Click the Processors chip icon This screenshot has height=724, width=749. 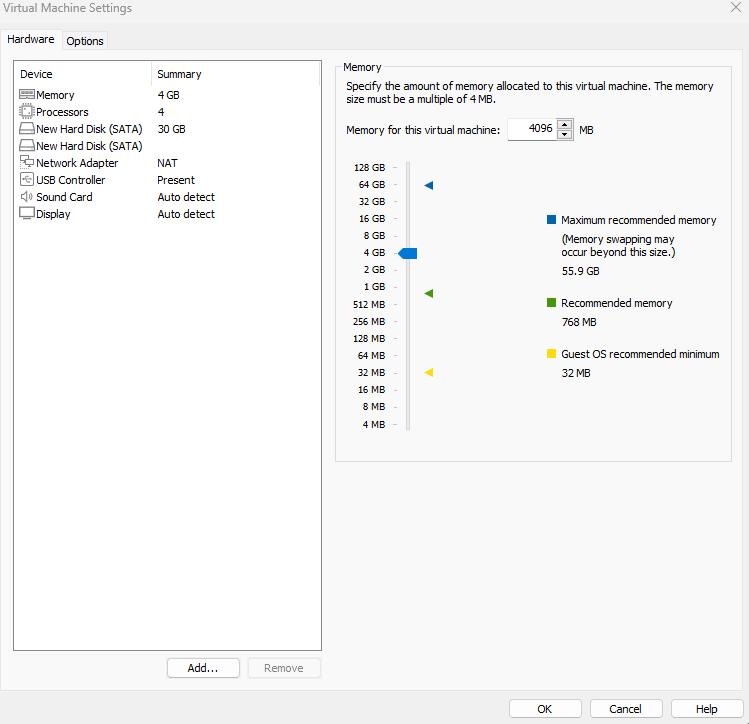click(x=27, y=112)
